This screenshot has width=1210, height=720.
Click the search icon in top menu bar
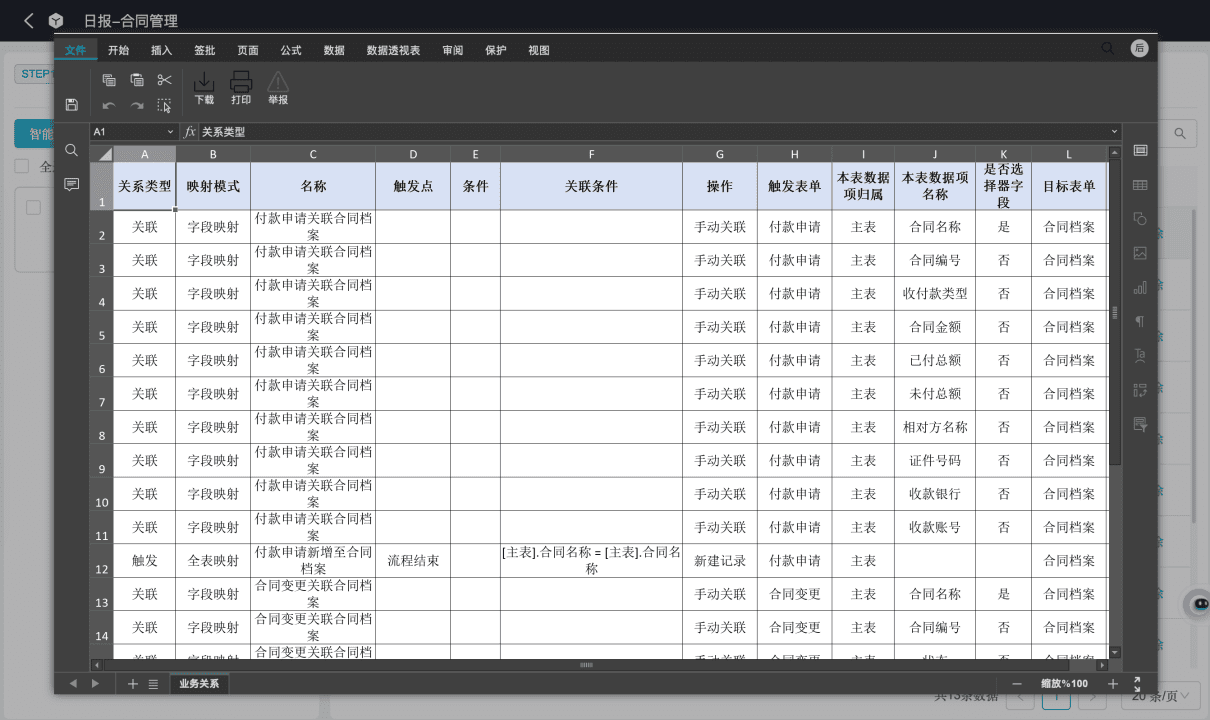pos(1107,48)
